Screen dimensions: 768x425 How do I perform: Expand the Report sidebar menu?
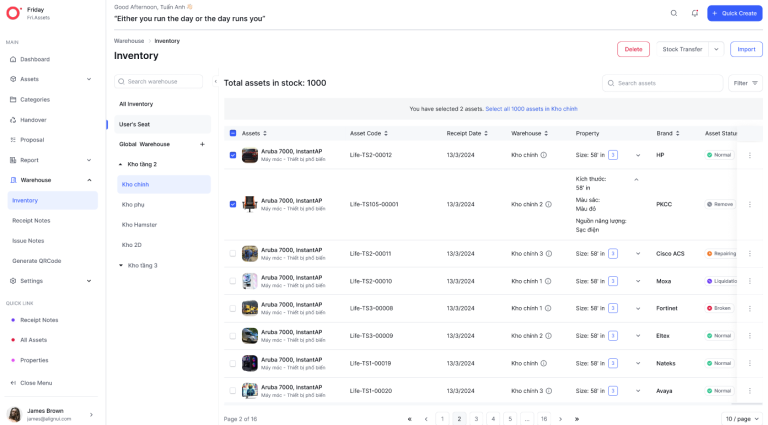click(89, 160)
